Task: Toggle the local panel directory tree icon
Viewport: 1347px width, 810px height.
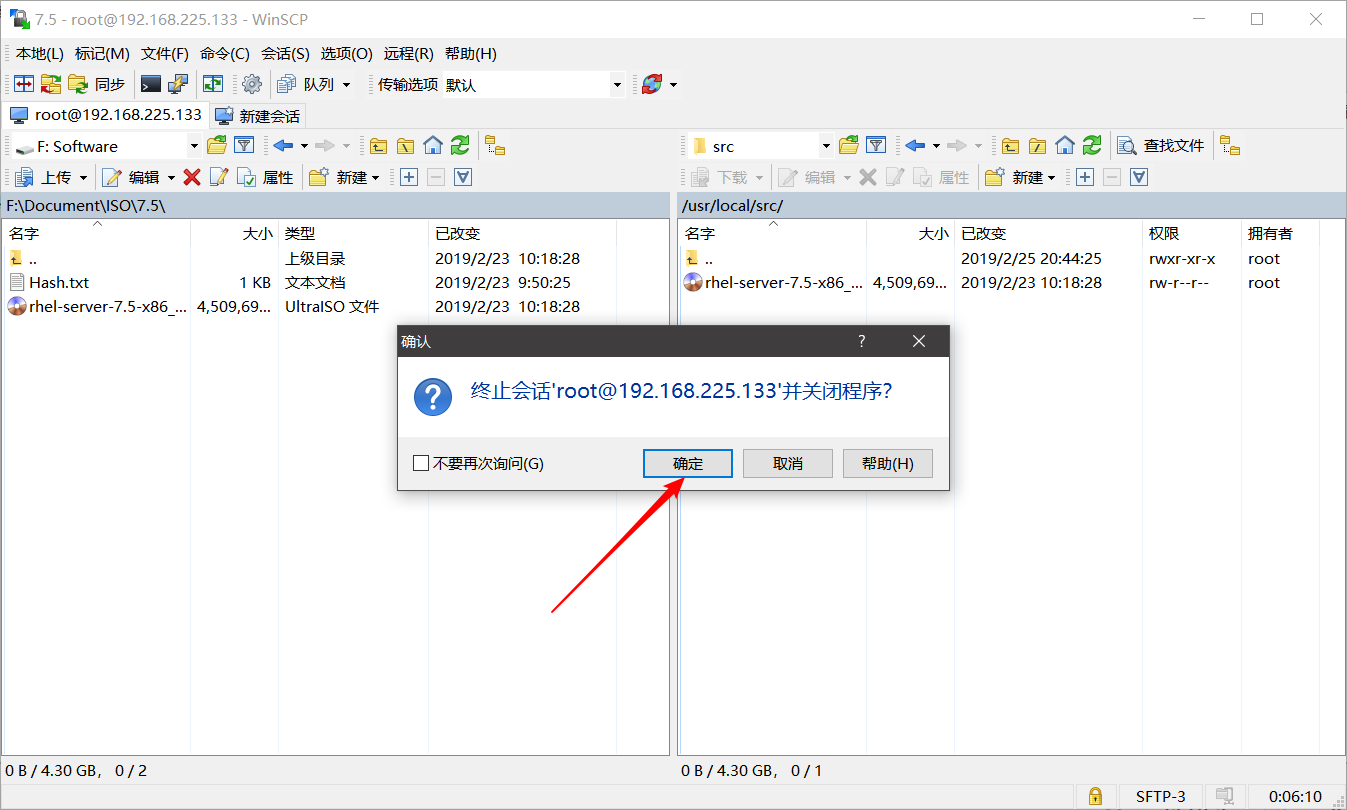Action: coord(495,146)
